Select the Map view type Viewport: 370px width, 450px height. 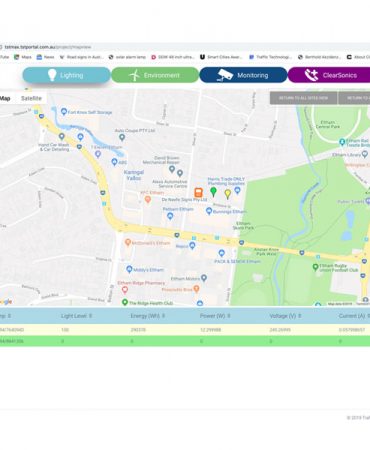(x=5, y=98)
